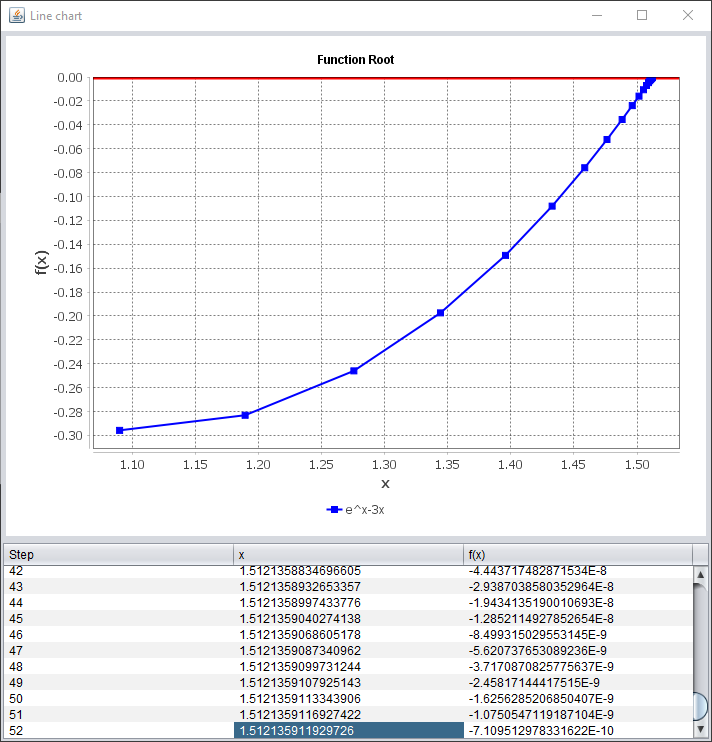The width and height of the screenshot is (712, 742).
Task: Select f(x) value -2.45817144417515E-9
Action: pyautogui.click(x=578, y=682)
